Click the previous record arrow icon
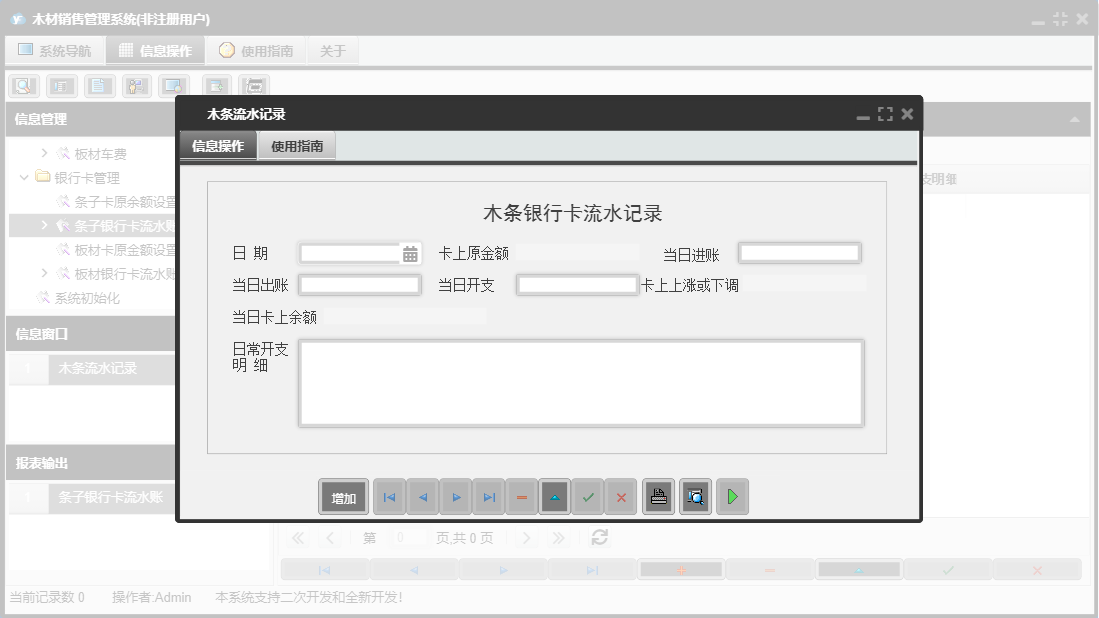Screen dimensions: 1099x618 pos(422,496)
